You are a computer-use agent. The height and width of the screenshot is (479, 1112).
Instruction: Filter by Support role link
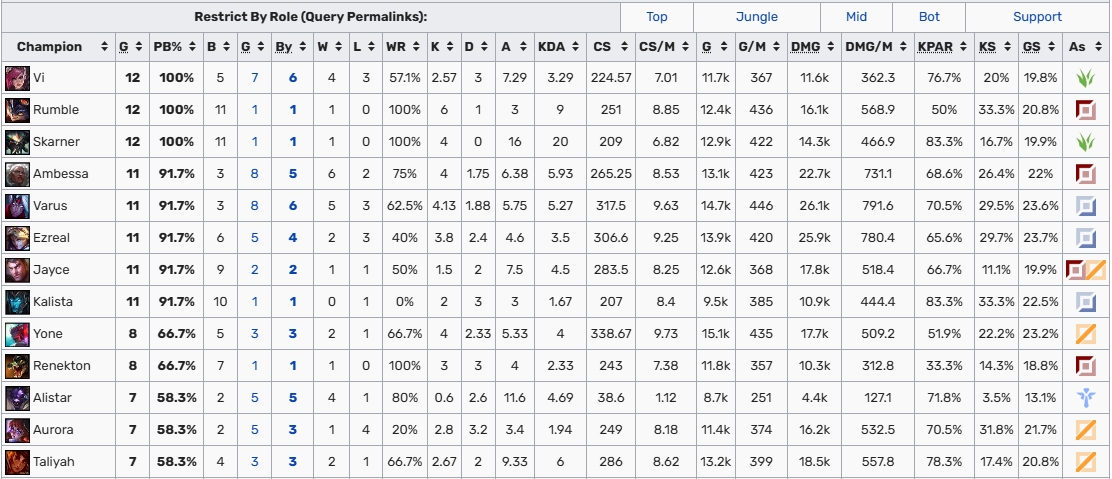point(1037,17)
